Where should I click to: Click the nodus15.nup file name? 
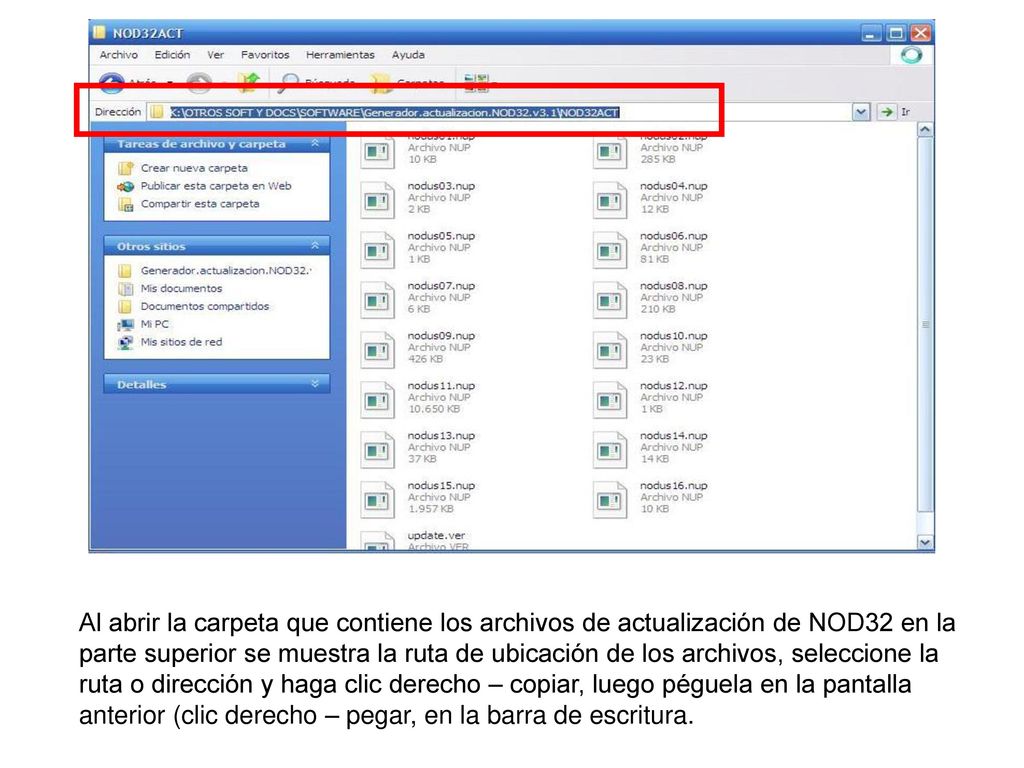441,485
